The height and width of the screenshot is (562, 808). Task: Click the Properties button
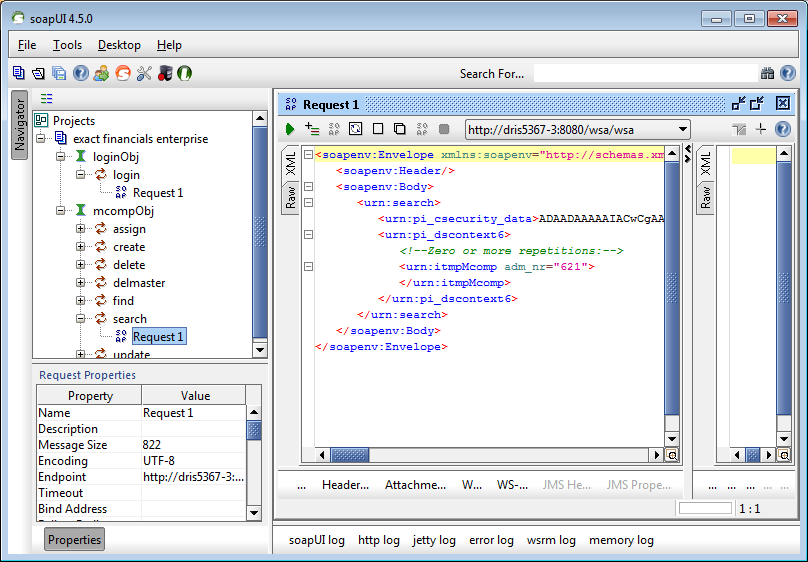click(x=74, y=539)
